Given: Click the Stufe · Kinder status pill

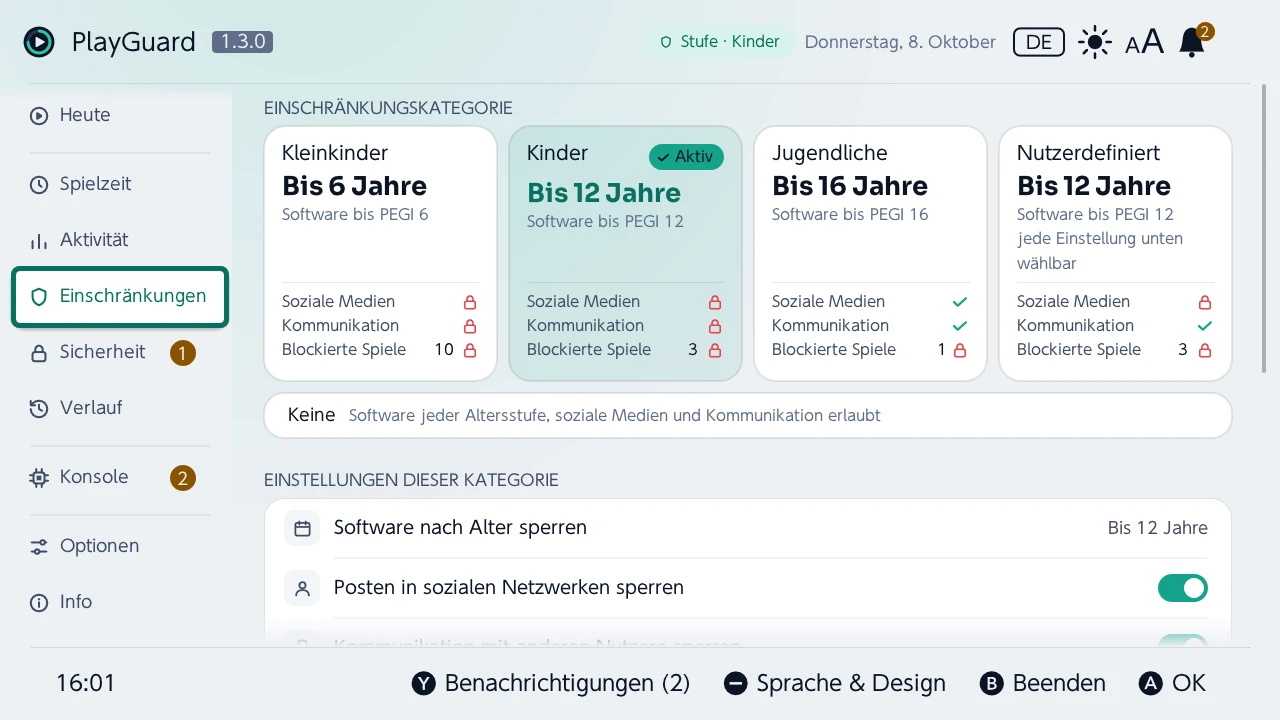Looking at the screenshot, I should click(719, 42).
